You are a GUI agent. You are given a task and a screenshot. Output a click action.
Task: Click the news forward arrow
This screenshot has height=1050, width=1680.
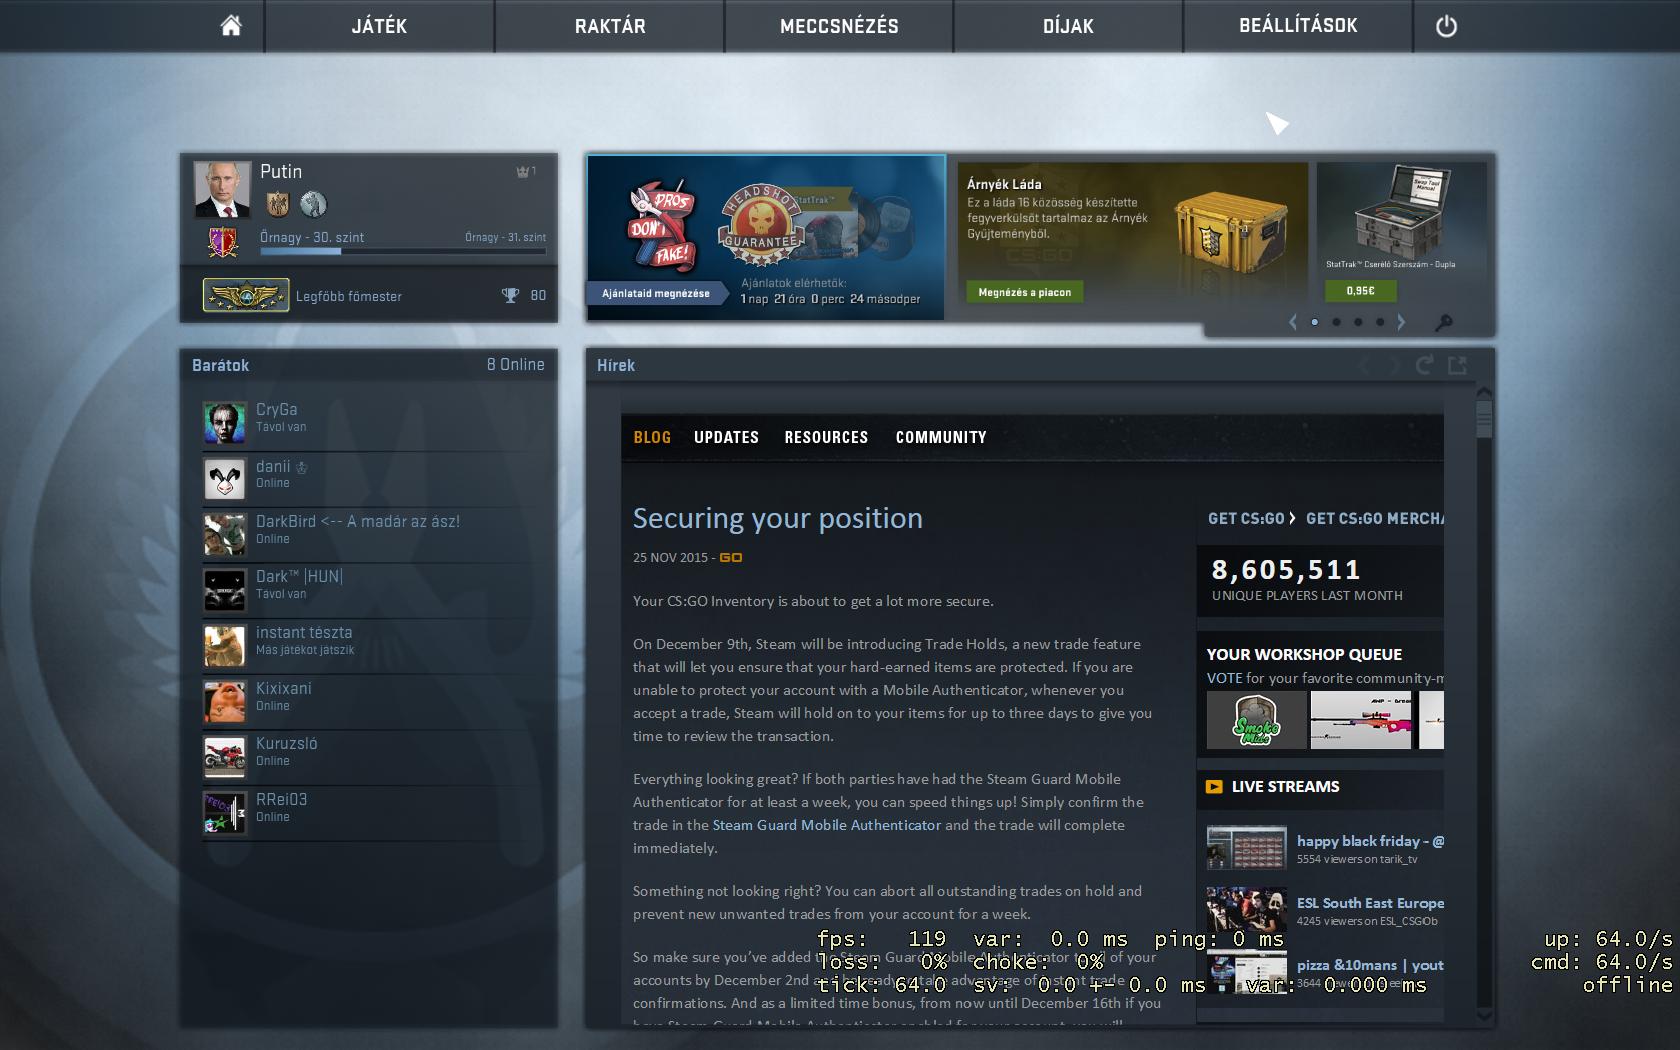tap(1393, 366)
